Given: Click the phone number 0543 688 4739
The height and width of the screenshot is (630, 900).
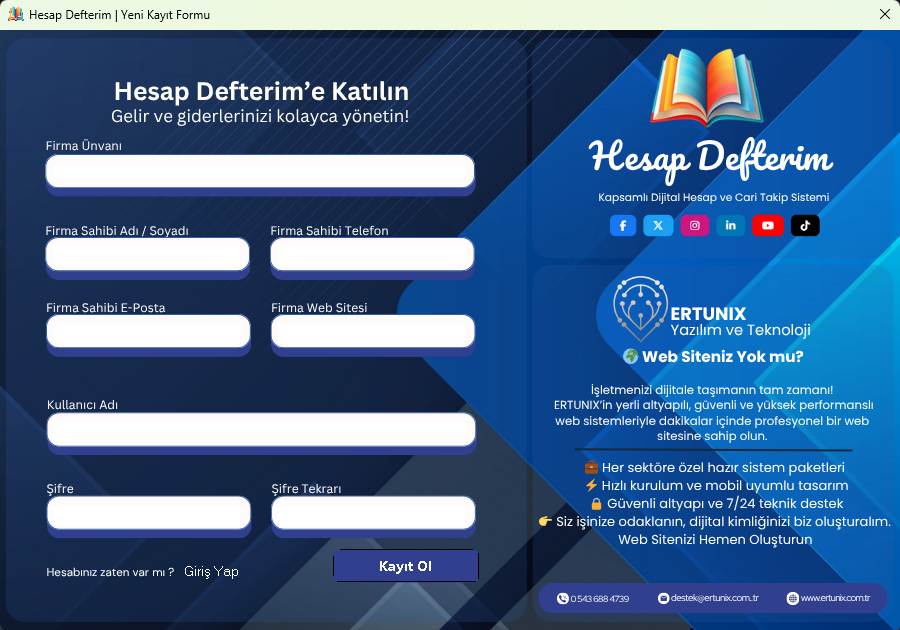Looking at the screenshot, I should [x=593, y=598].
